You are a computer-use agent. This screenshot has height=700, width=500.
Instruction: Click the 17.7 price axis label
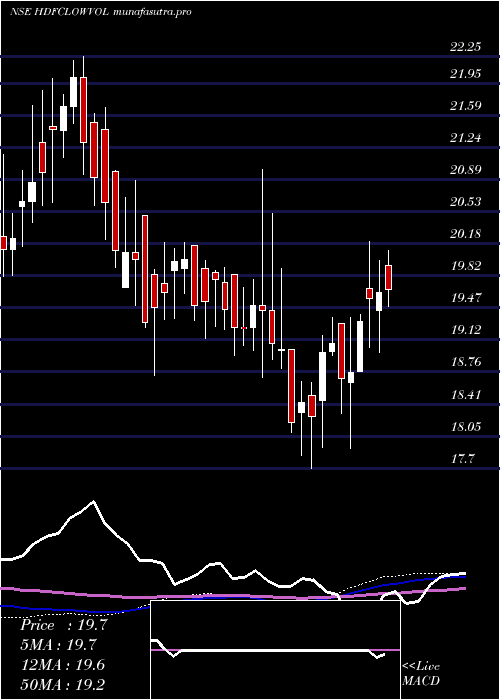[462, 458]
